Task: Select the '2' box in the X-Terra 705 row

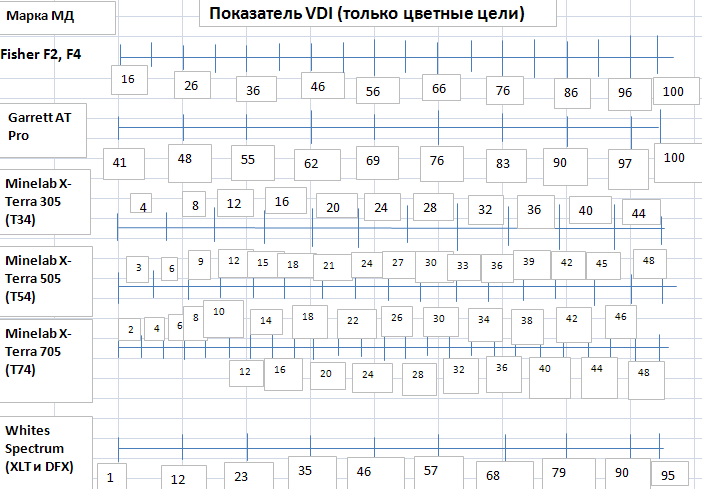Action: [130, 329]
